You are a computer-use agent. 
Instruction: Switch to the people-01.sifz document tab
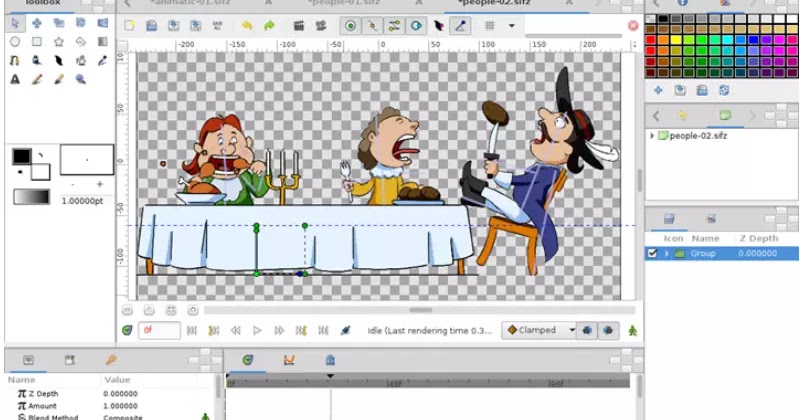(x=344, y=3)
